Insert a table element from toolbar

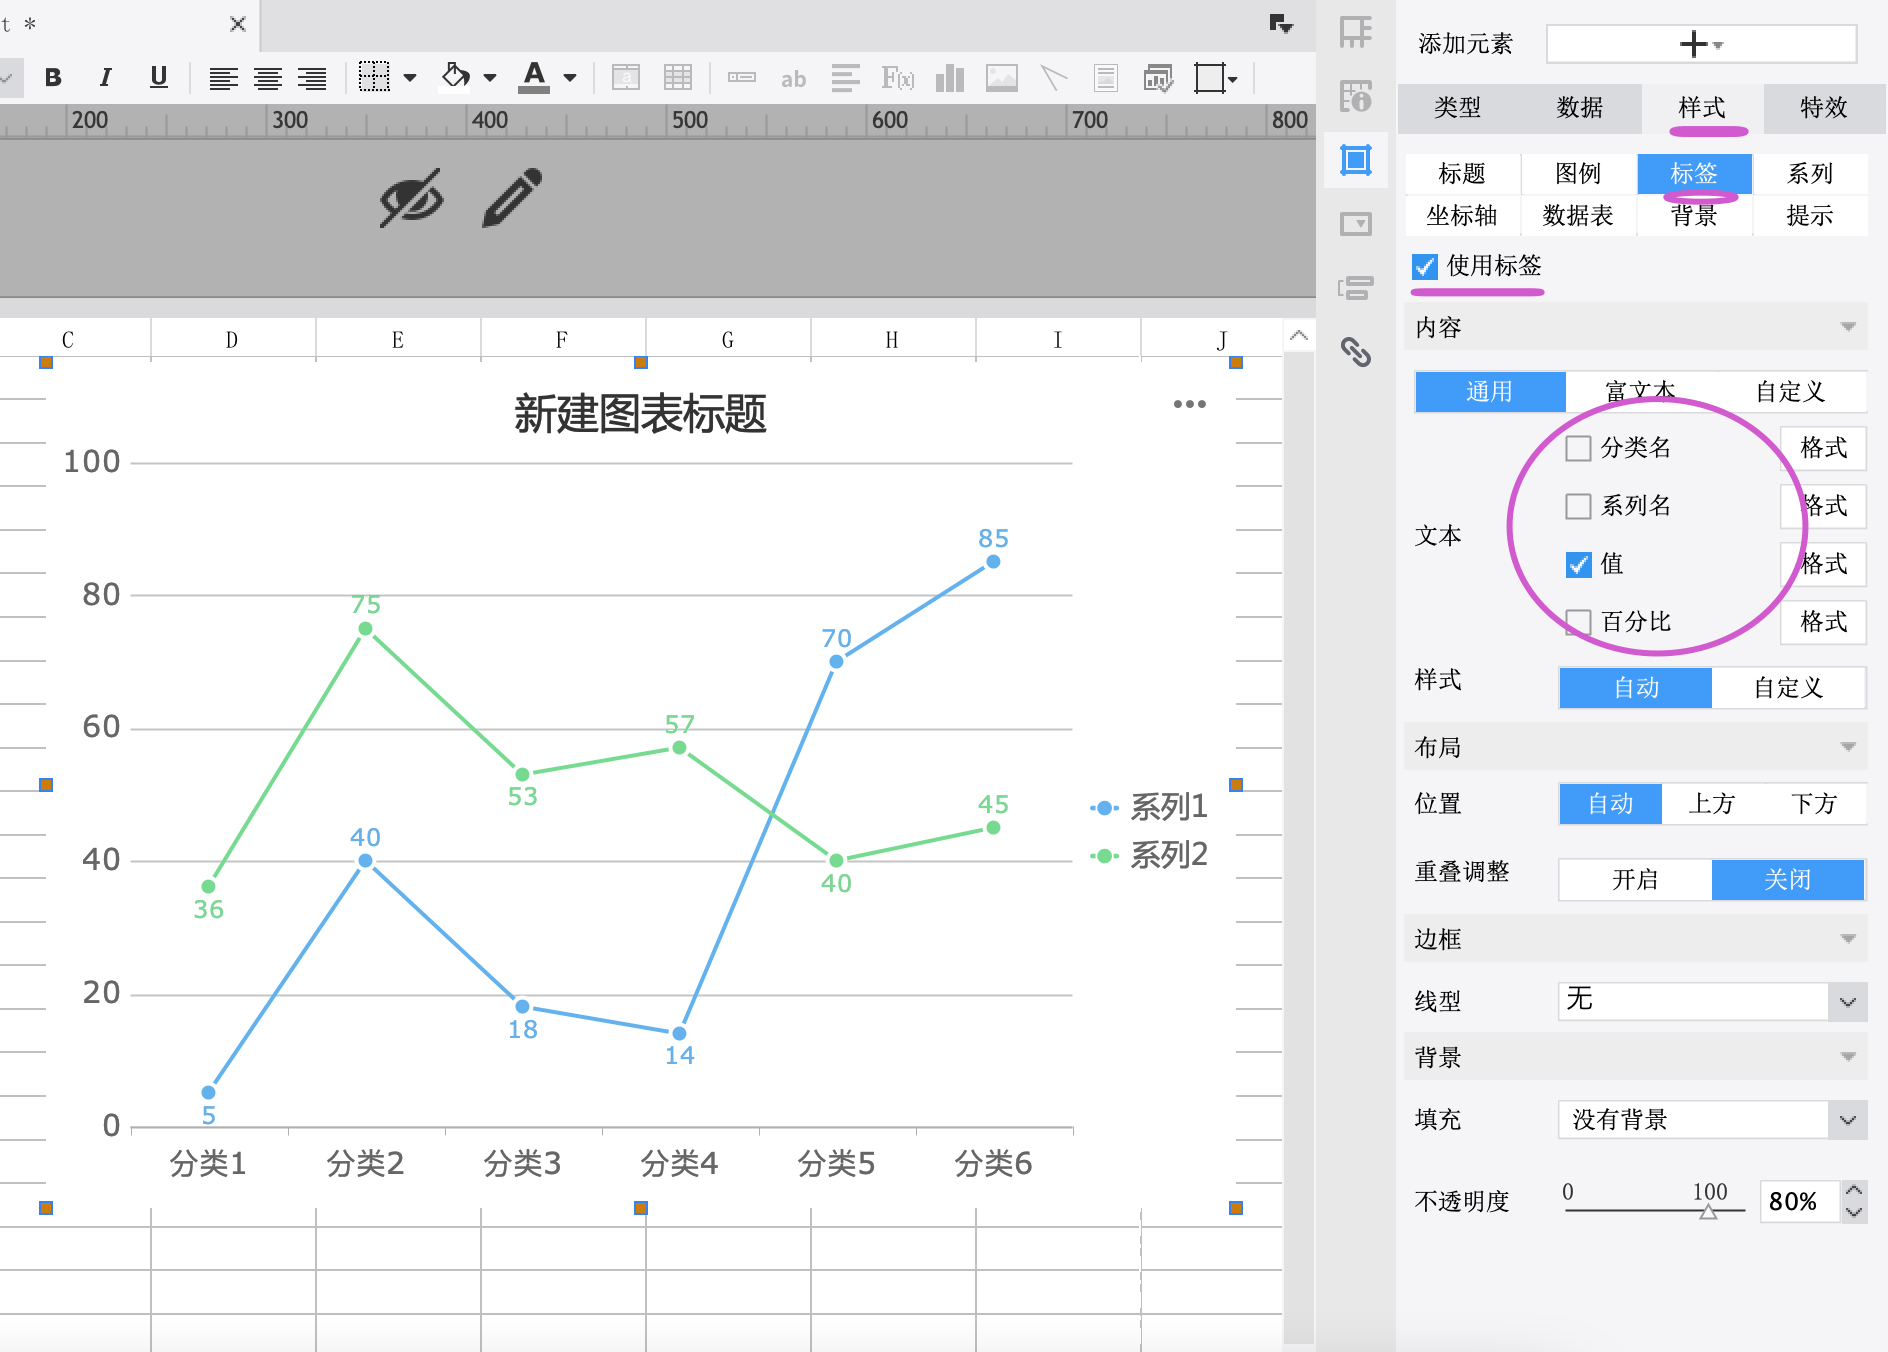pos(678,77)
